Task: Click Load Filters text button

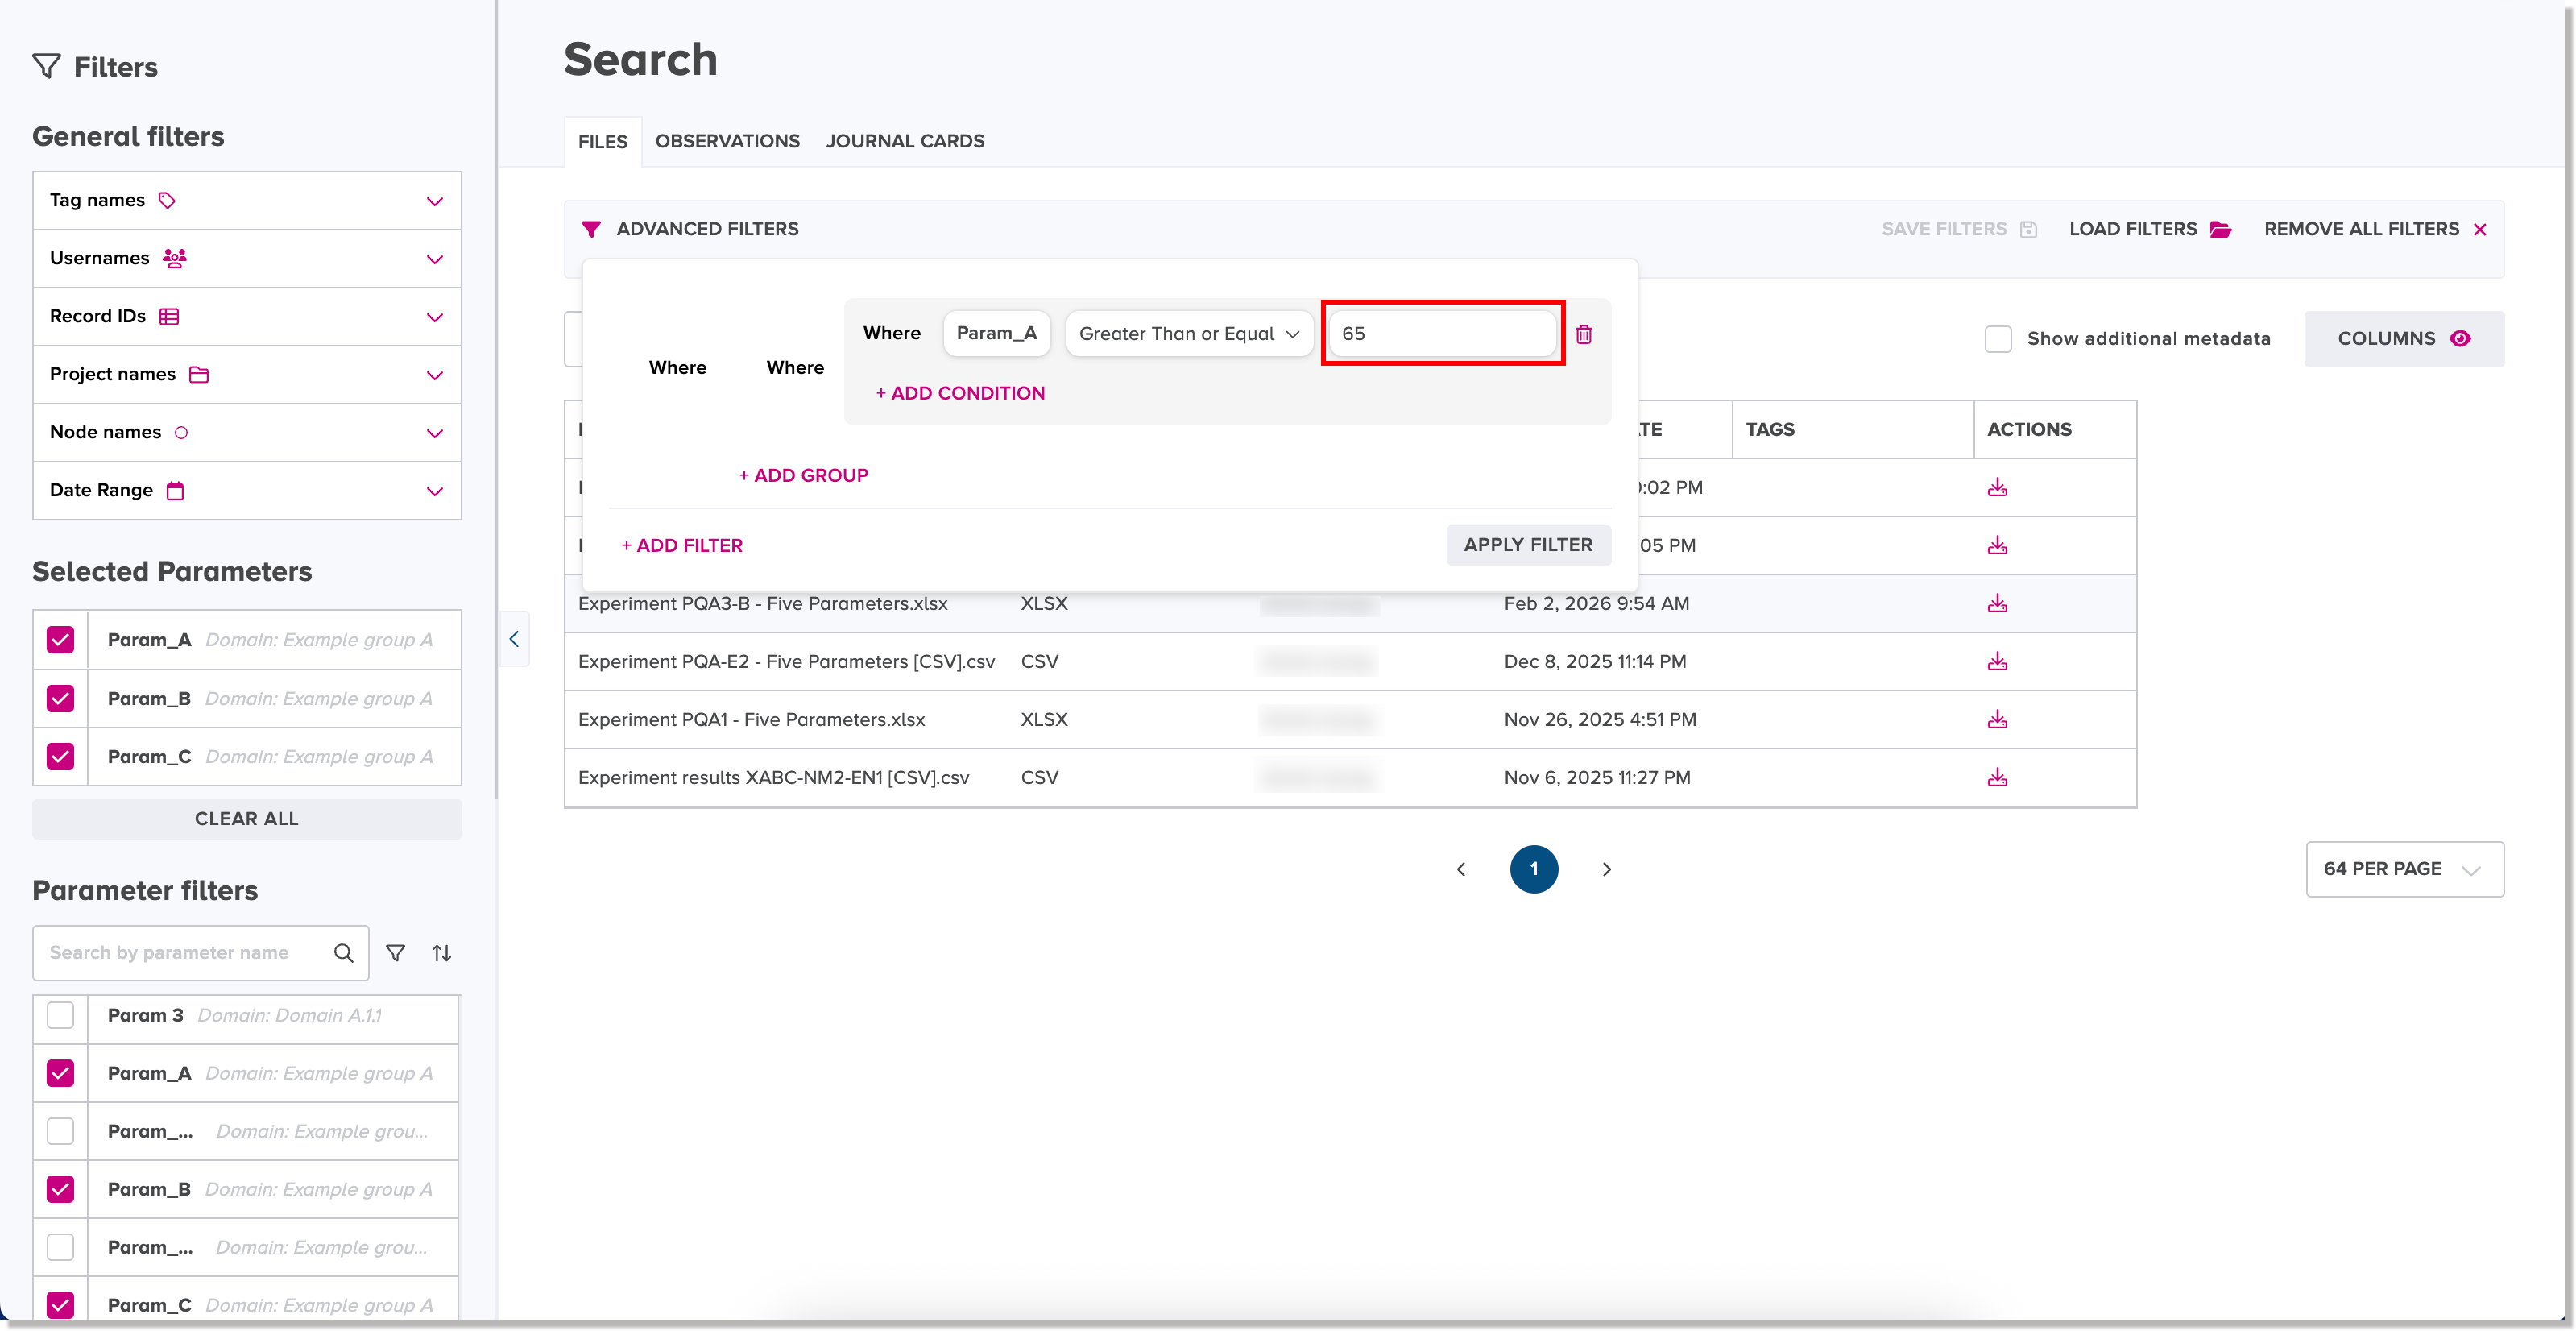Action: coord(2133,229)
